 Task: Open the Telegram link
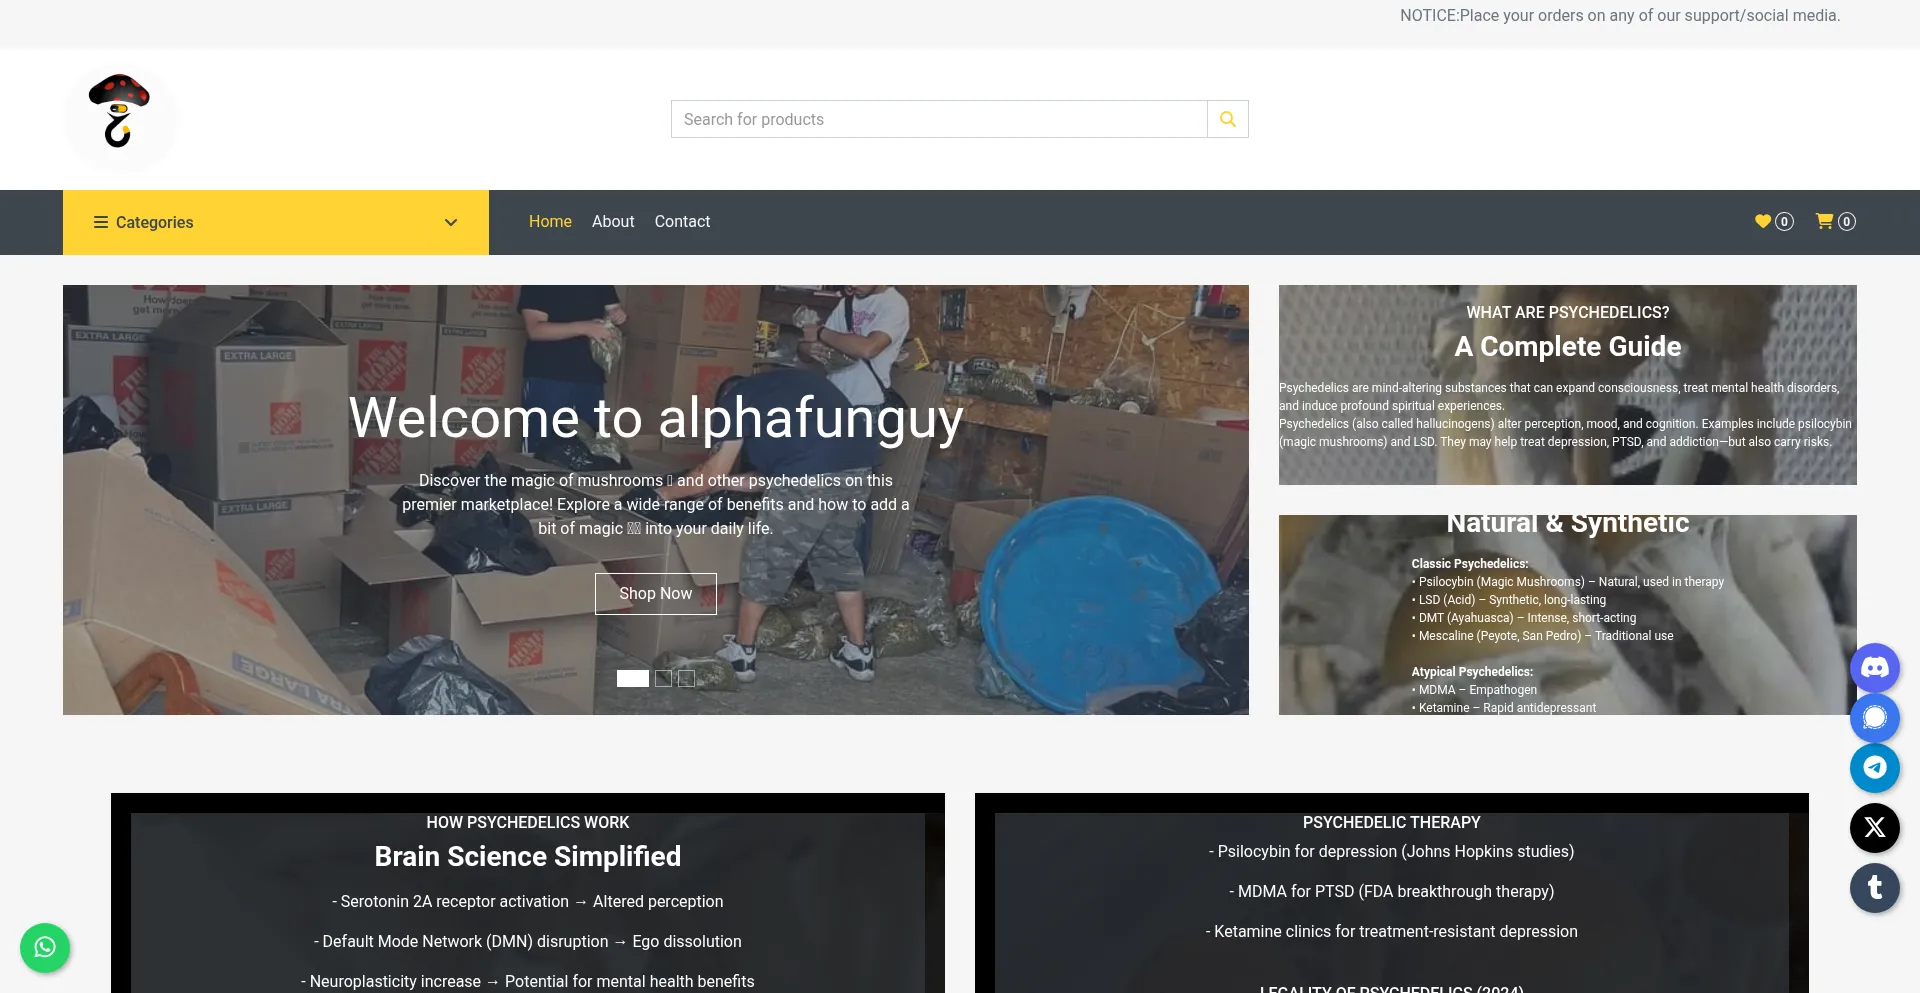(1875, 768)
